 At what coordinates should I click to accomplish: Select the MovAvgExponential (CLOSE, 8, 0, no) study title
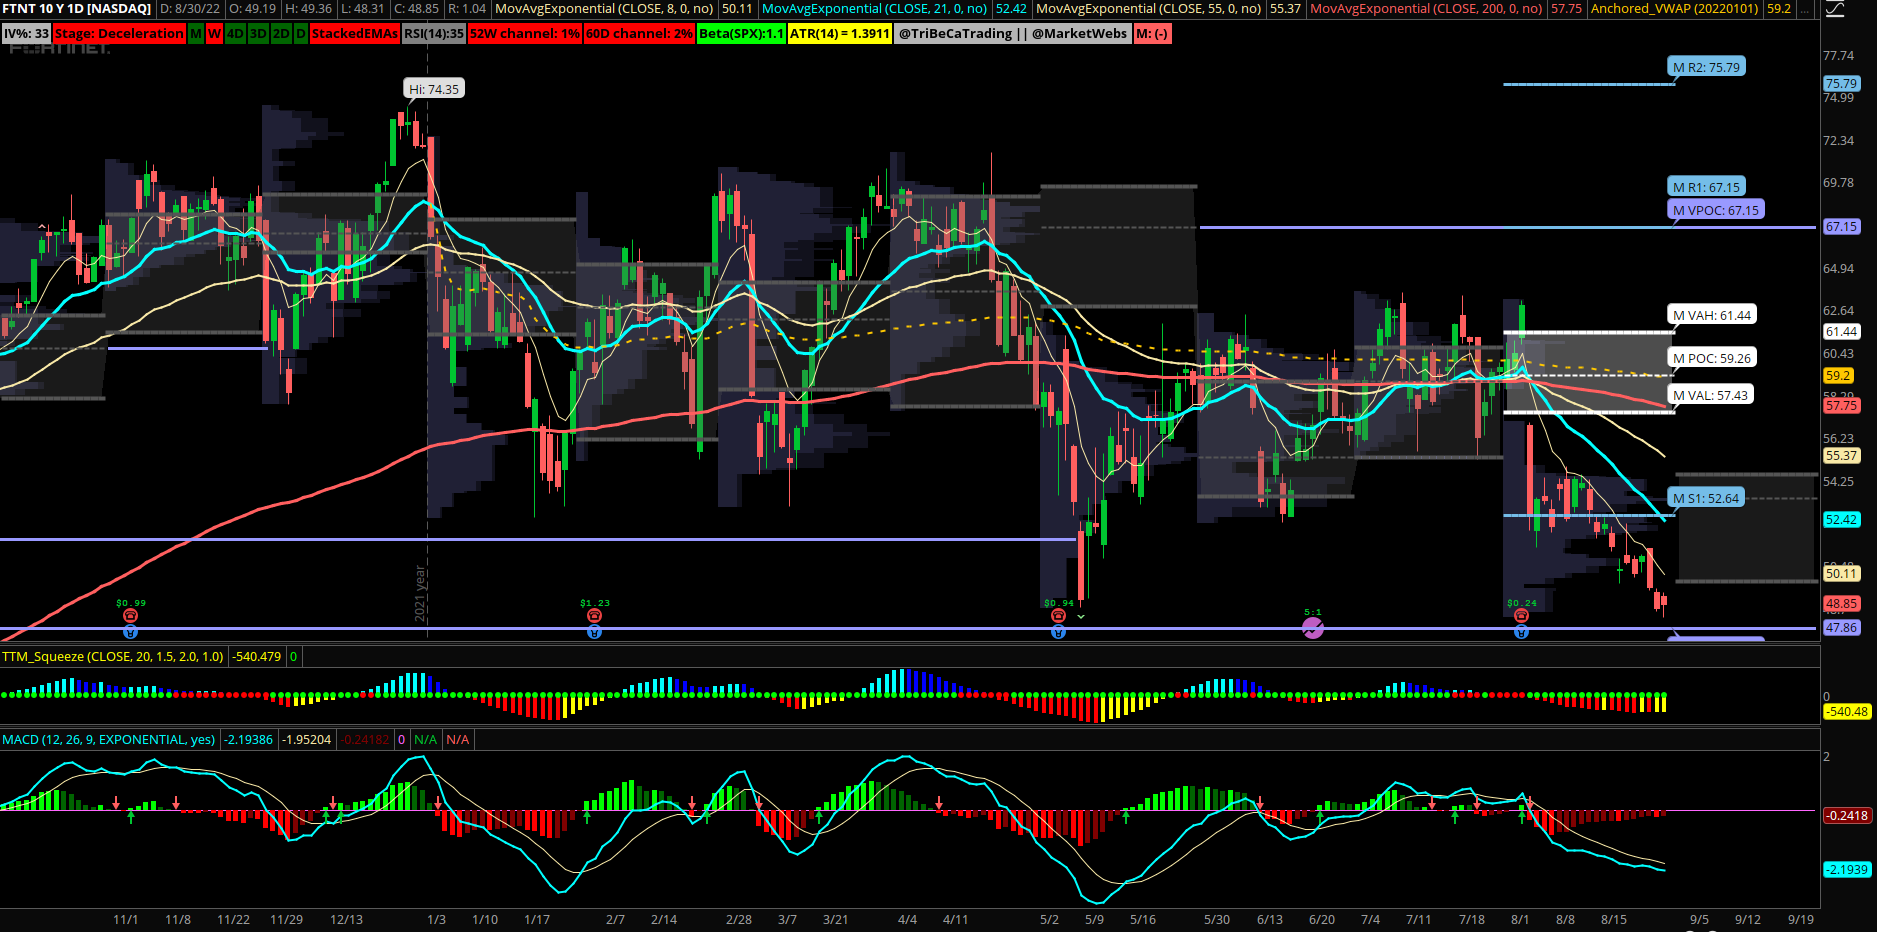[x=604, y=8]
